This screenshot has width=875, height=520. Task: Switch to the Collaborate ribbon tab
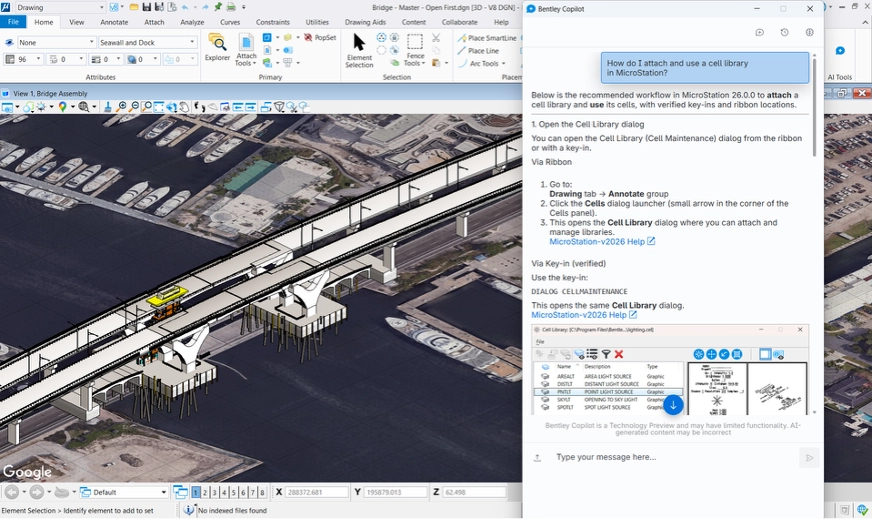pos(459,22)
